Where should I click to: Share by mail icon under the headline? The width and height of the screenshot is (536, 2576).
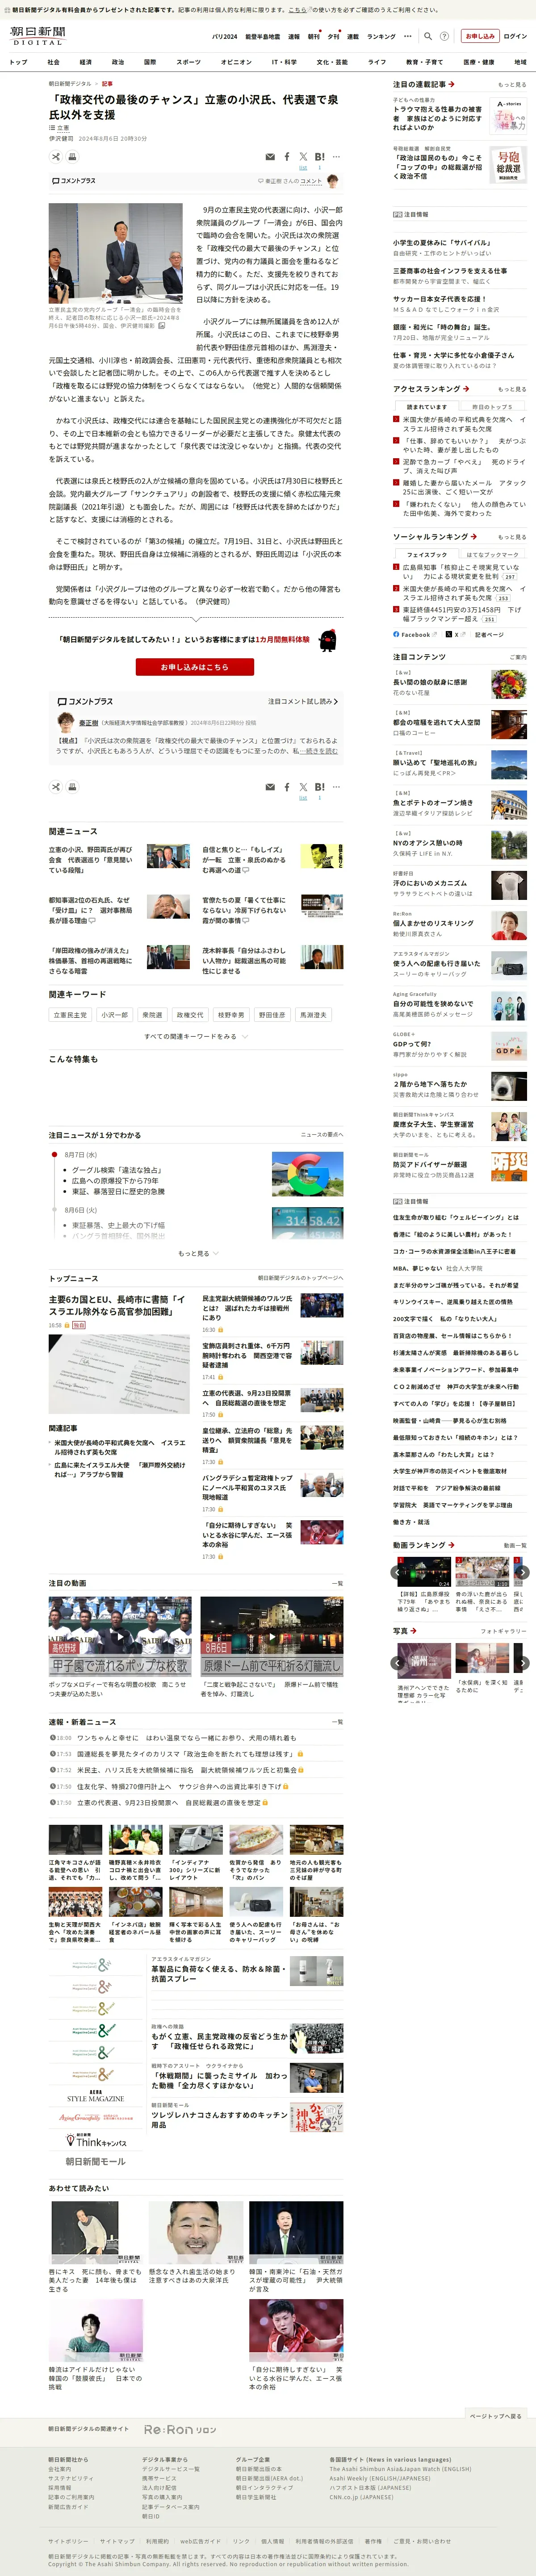[x=270, y=157]
